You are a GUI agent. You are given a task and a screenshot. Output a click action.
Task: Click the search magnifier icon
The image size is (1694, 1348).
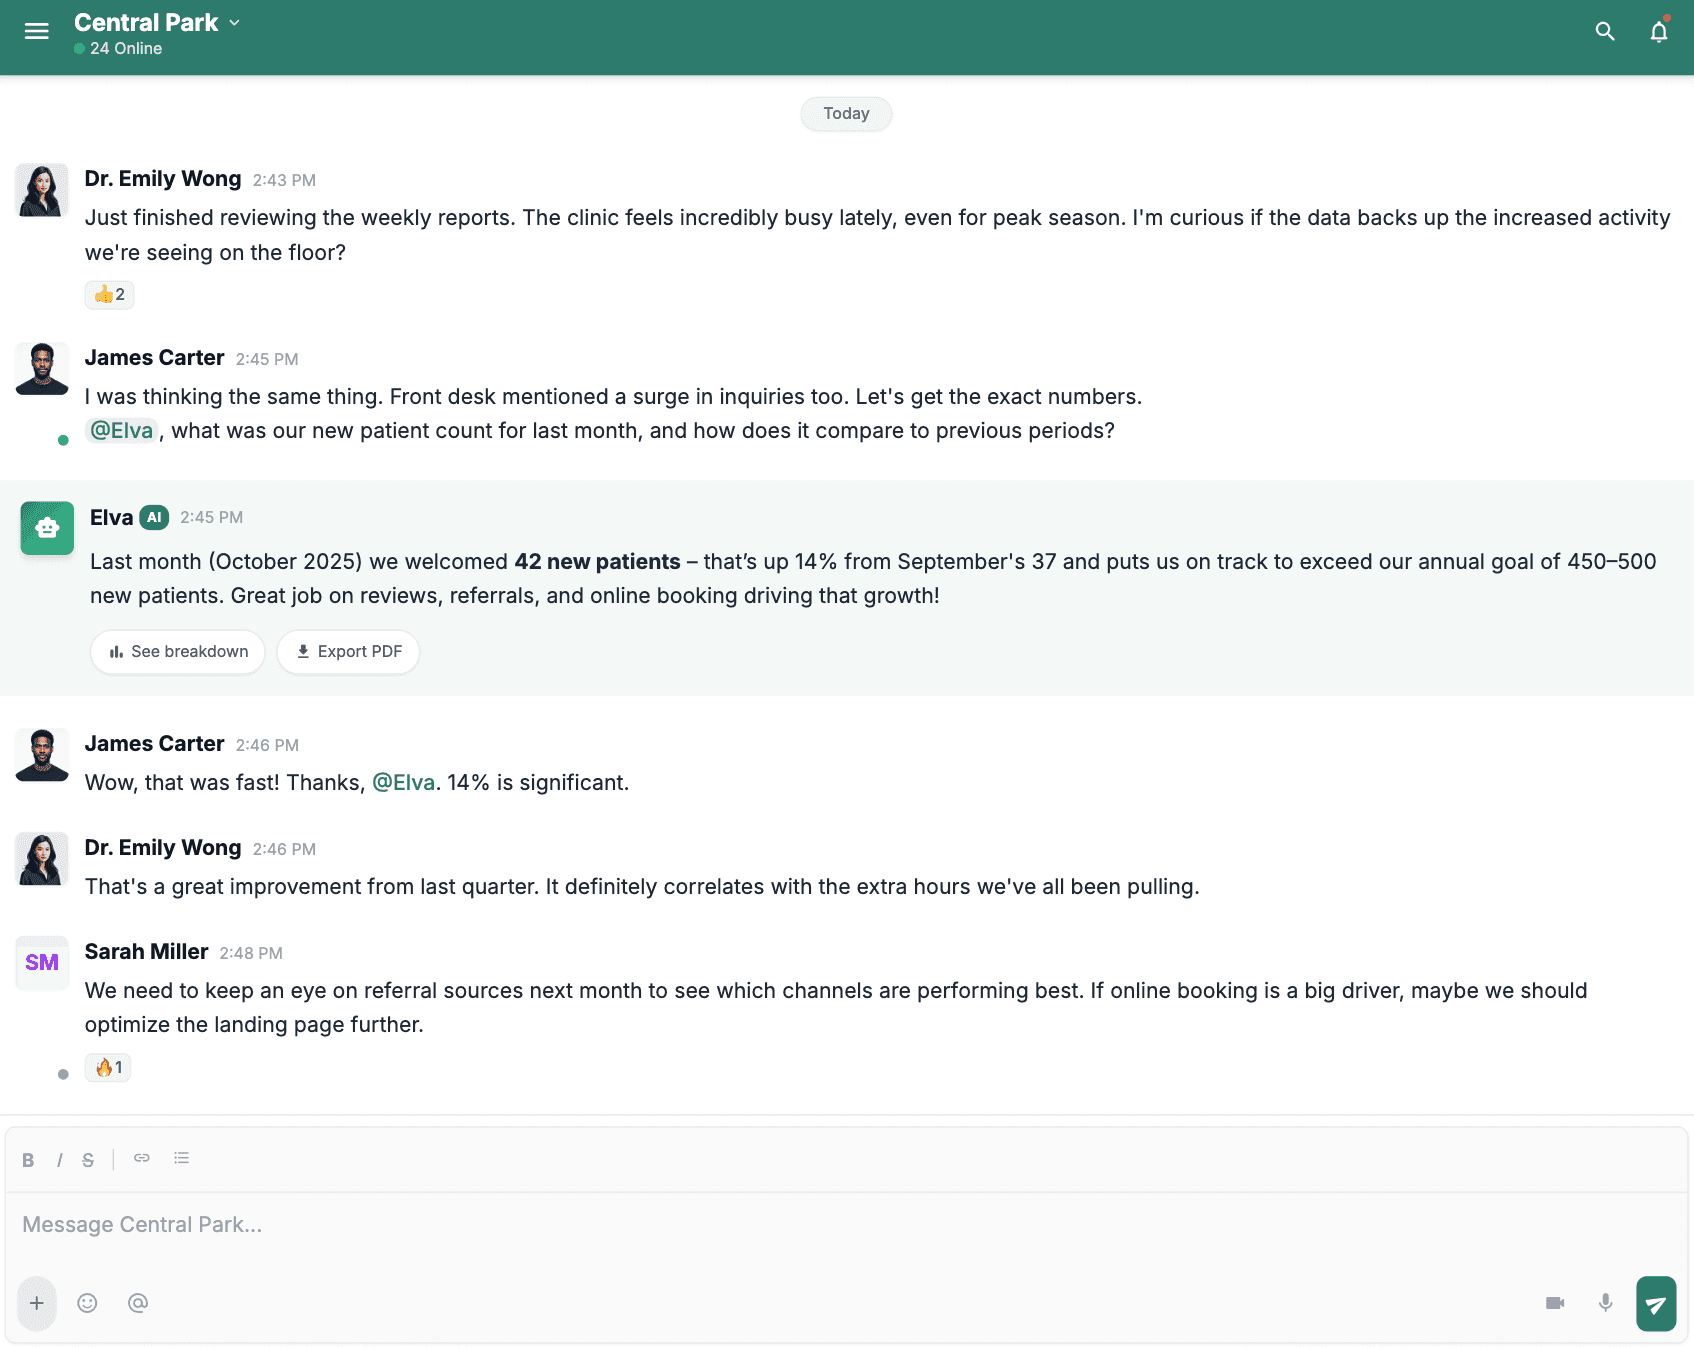[x=1605, y=31]
